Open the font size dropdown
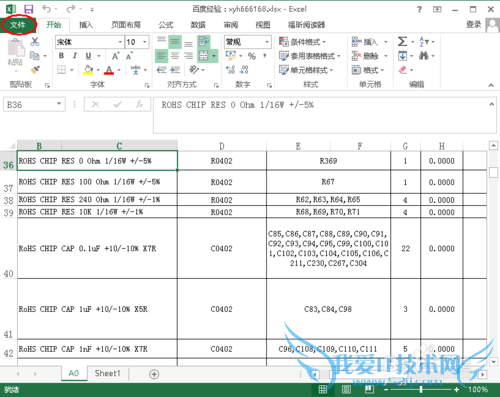The height and width of the screenshot is (397, 500). click(145, 42)
